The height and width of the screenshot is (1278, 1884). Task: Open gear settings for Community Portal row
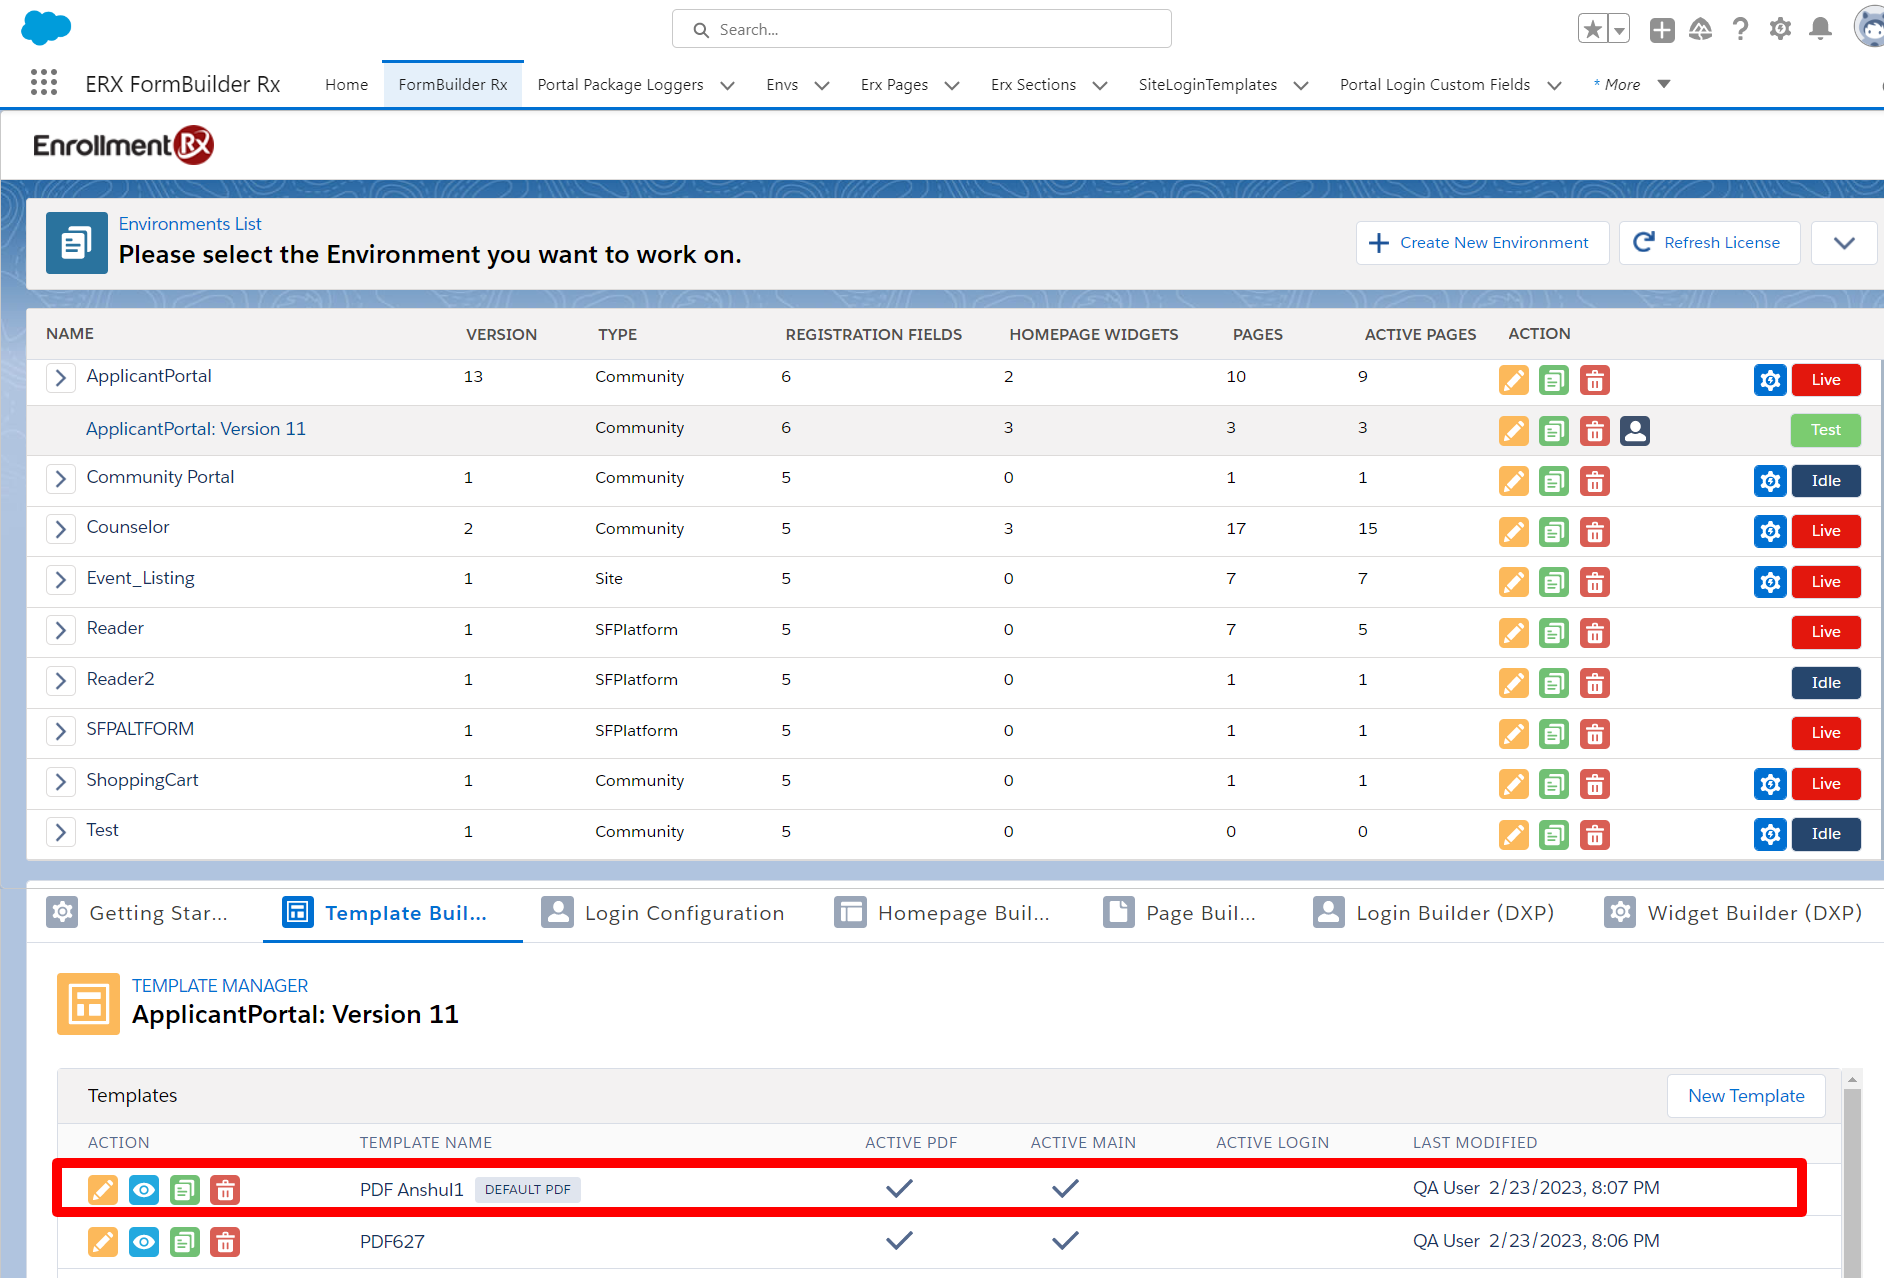tap(1769, 481)
